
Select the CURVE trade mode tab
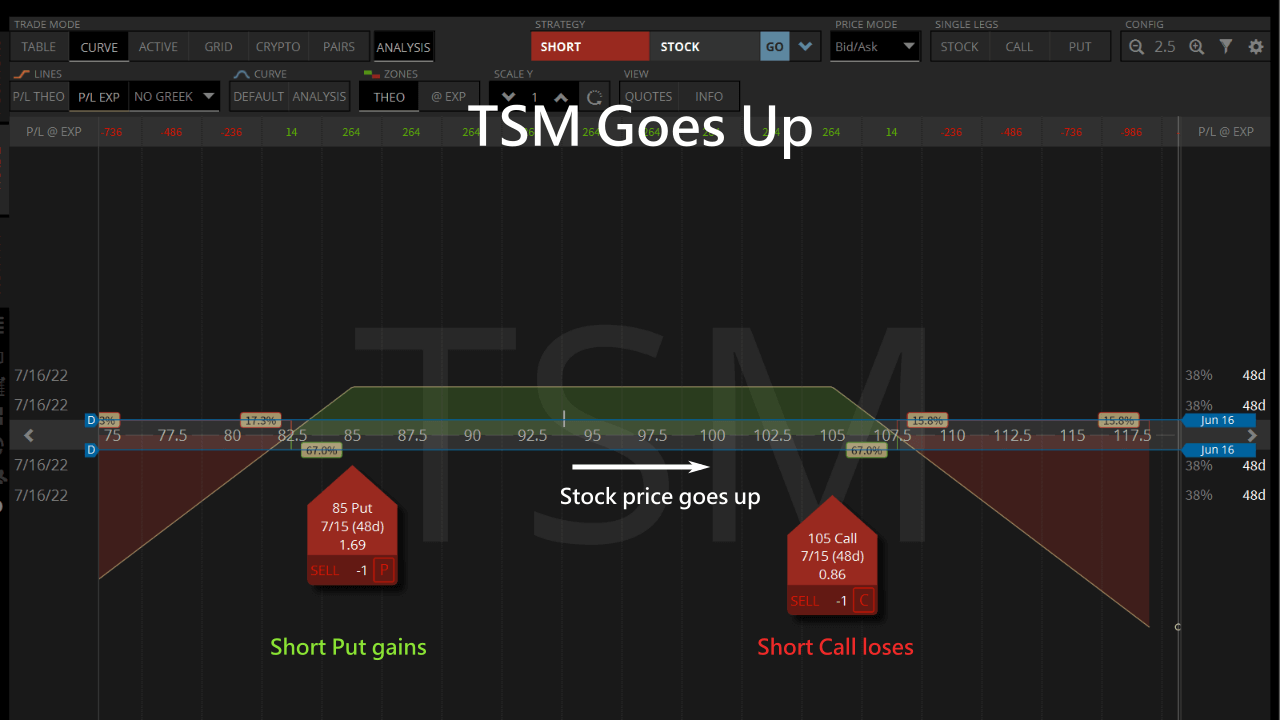click(x=99, y=46)
